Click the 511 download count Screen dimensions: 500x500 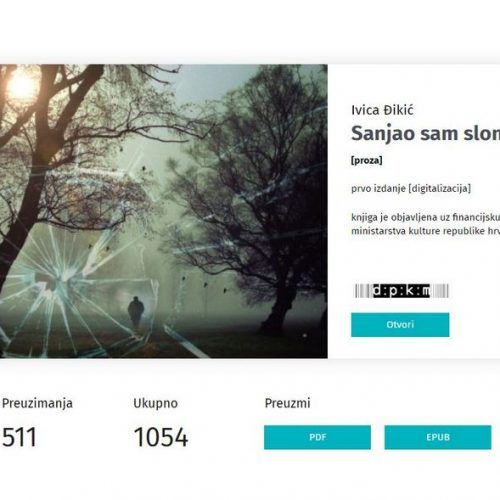tap(19, 437)
